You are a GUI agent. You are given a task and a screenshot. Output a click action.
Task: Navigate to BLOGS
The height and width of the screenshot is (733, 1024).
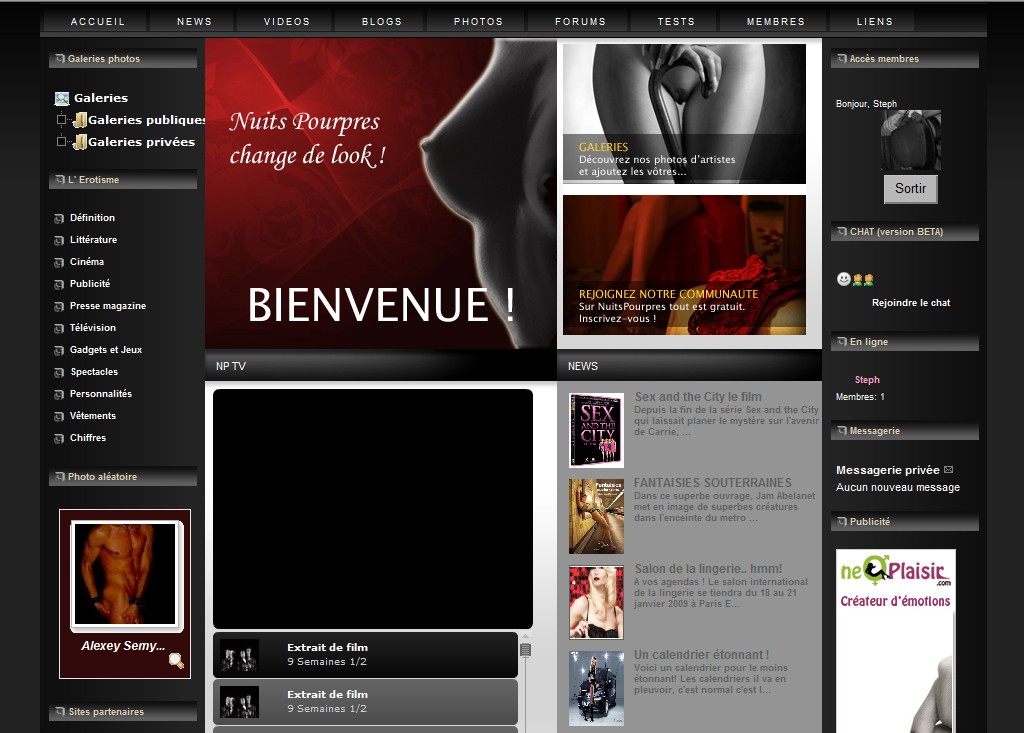382,22
